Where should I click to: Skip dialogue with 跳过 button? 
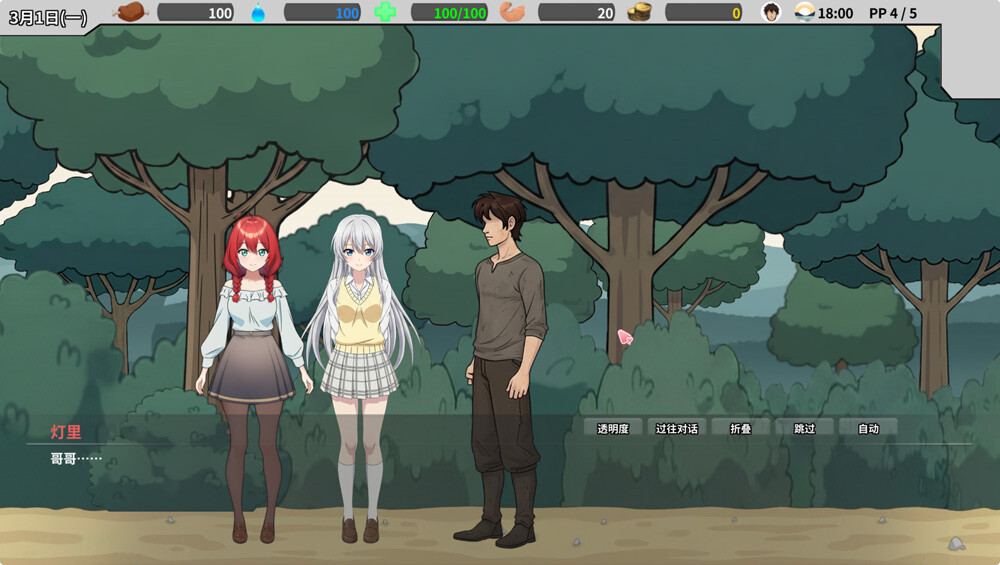tap(804, 429)
